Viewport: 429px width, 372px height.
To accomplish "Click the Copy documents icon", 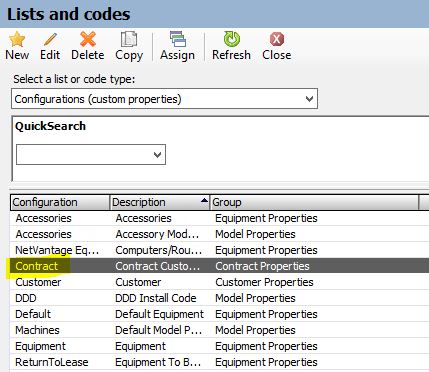I will click(129, 39).
